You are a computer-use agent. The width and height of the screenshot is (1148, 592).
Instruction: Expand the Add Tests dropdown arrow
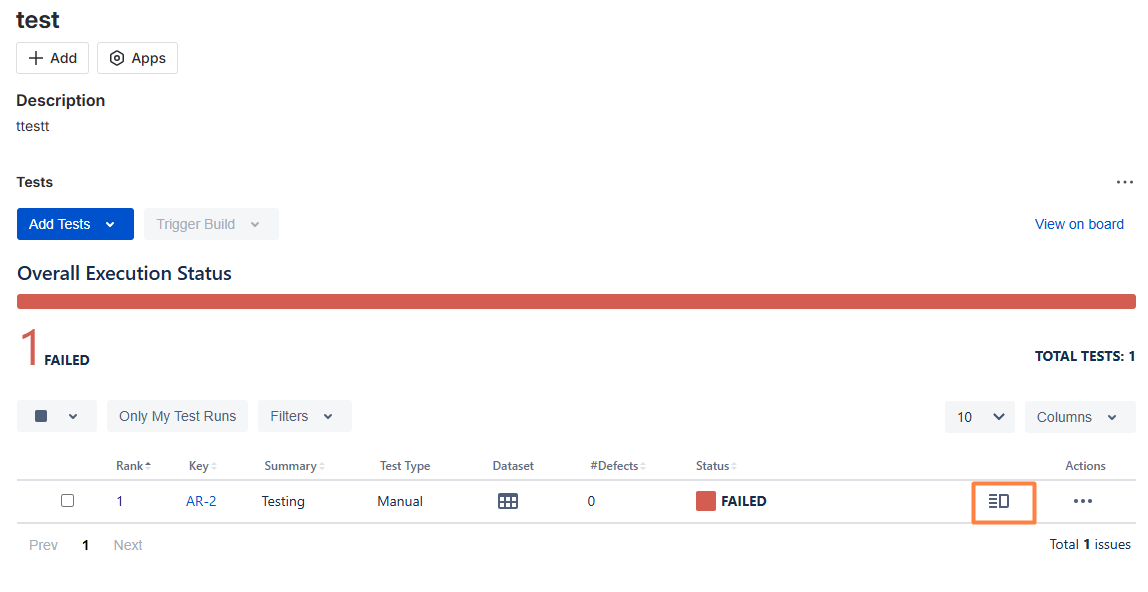pyautogui.click(x=110, y=224)
